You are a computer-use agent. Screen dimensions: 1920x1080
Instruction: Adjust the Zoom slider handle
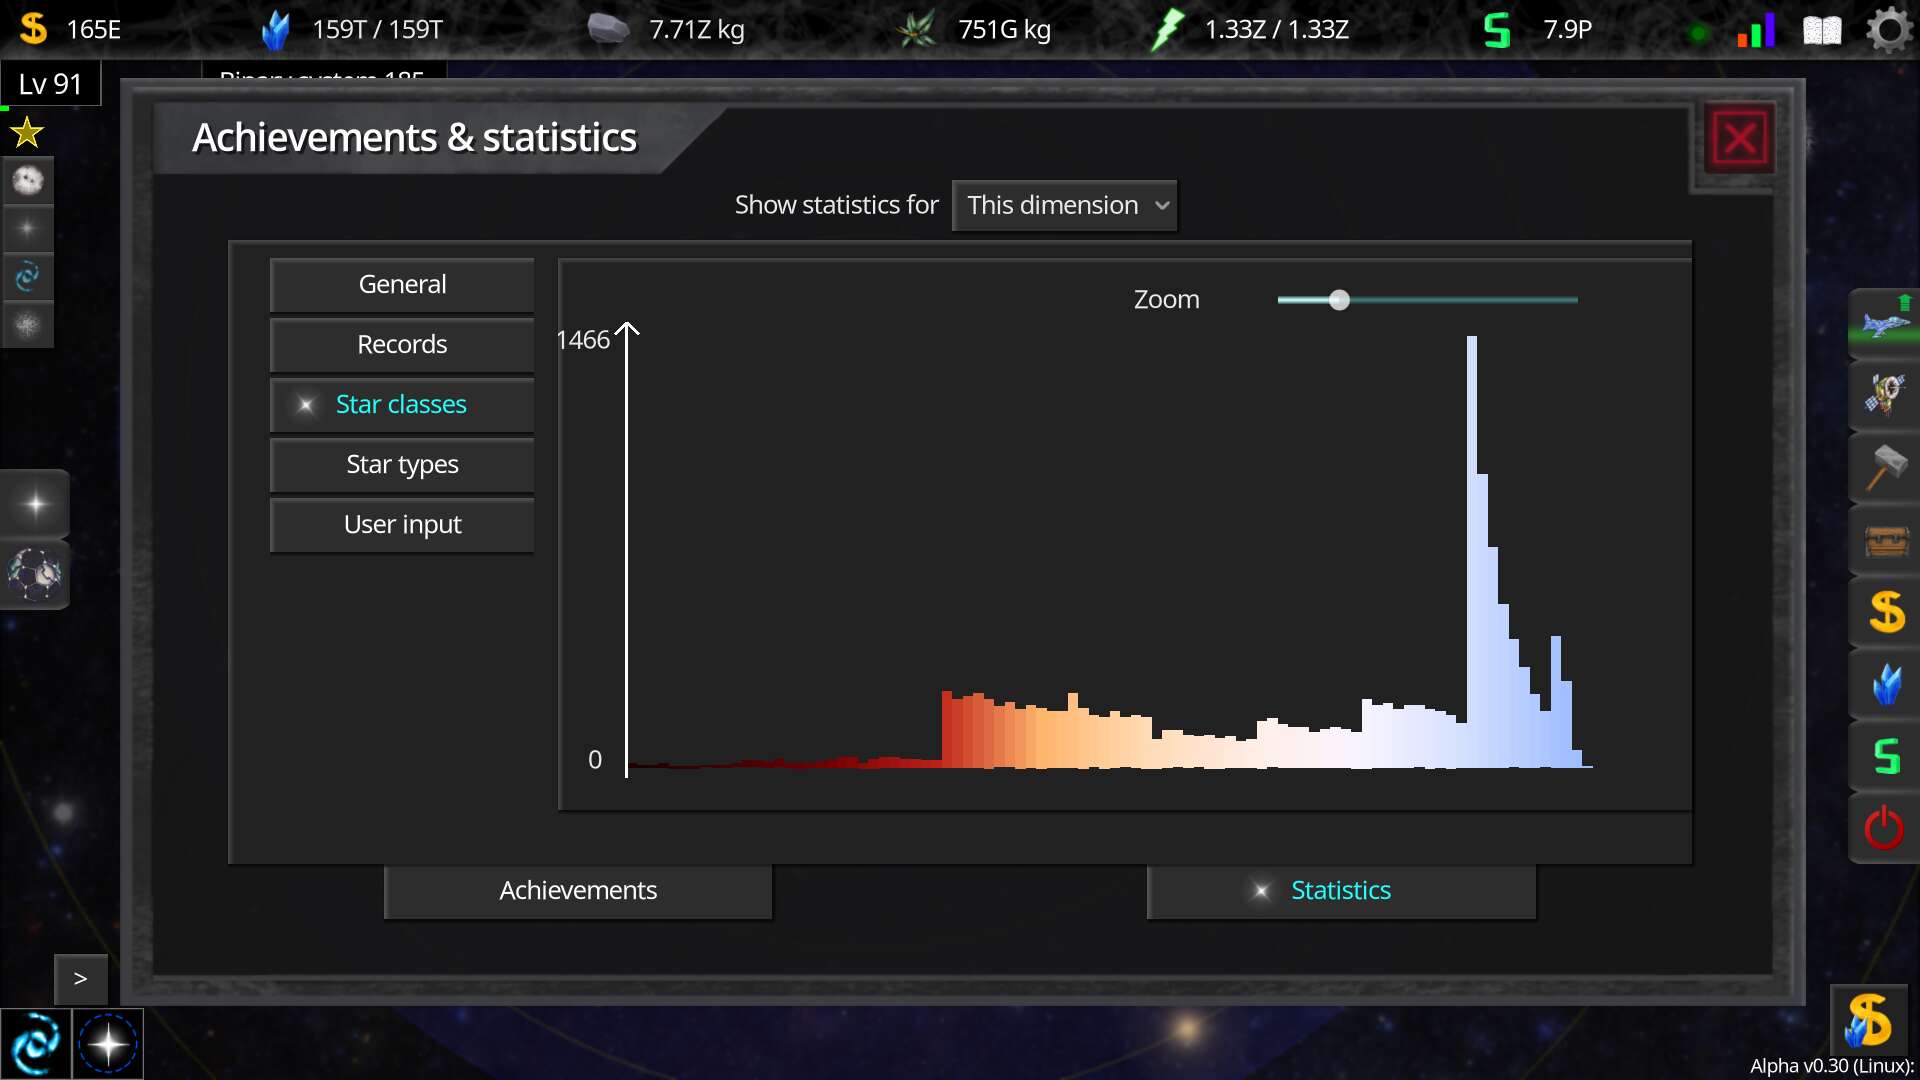point(1340,300)
